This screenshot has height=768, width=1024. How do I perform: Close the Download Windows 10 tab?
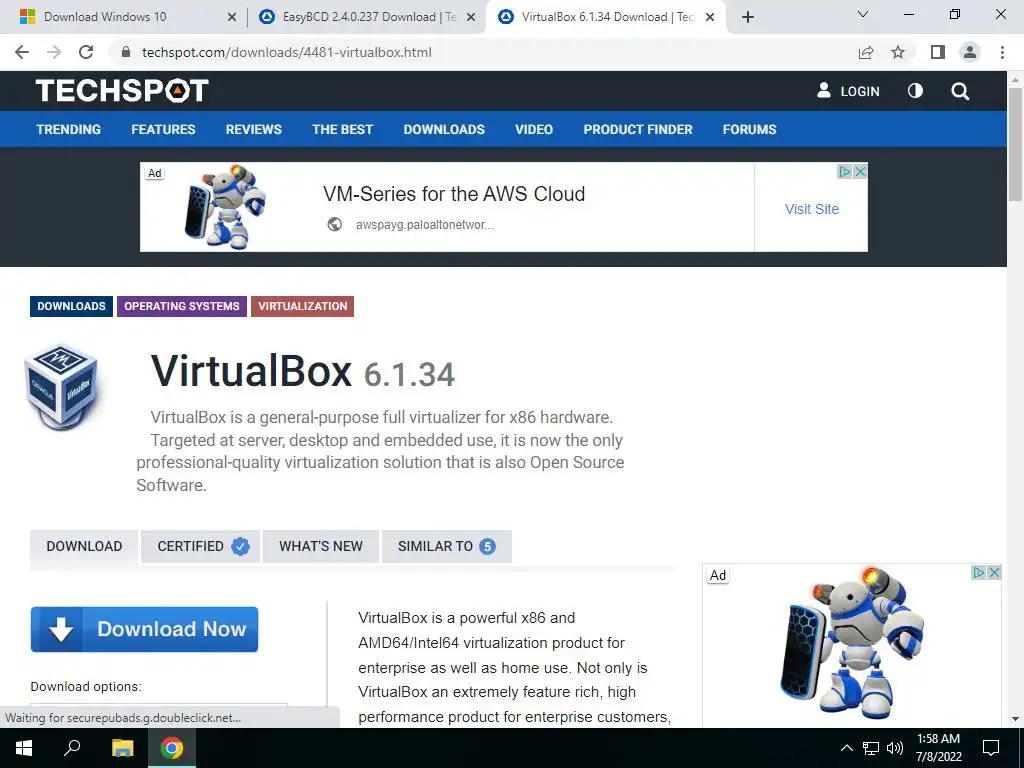click(x=231, y=18)
